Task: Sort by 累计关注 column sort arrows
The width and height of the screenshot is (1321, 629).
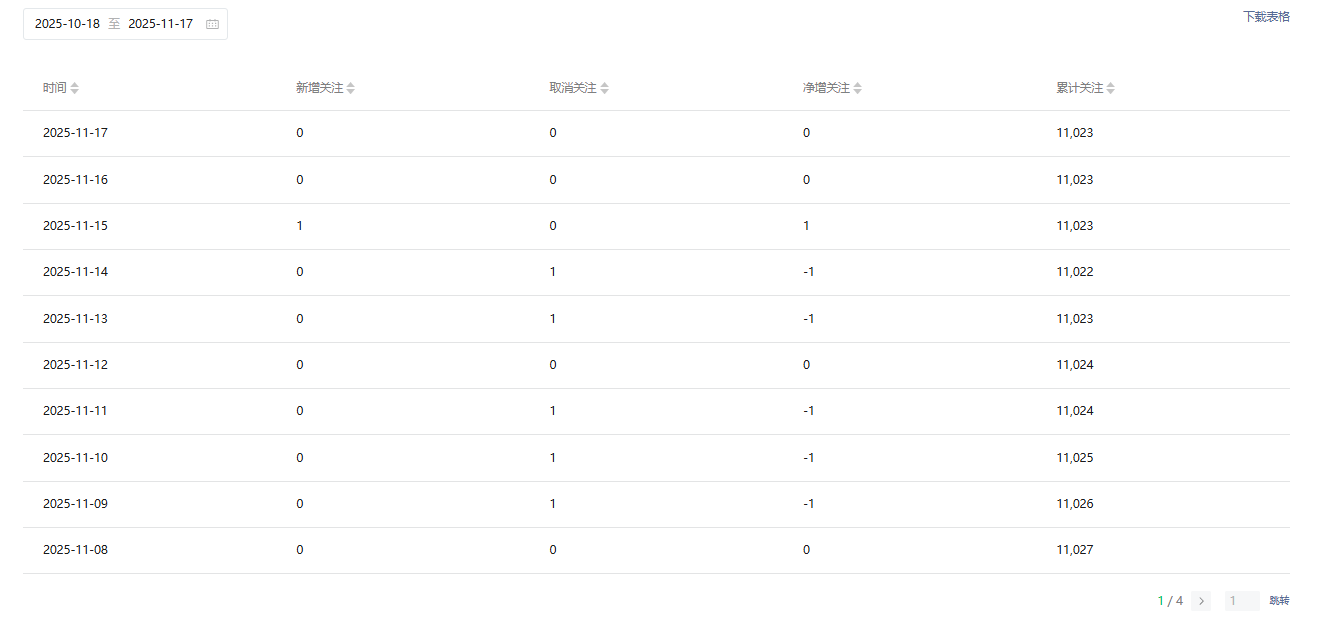Action: [1111, 88]
